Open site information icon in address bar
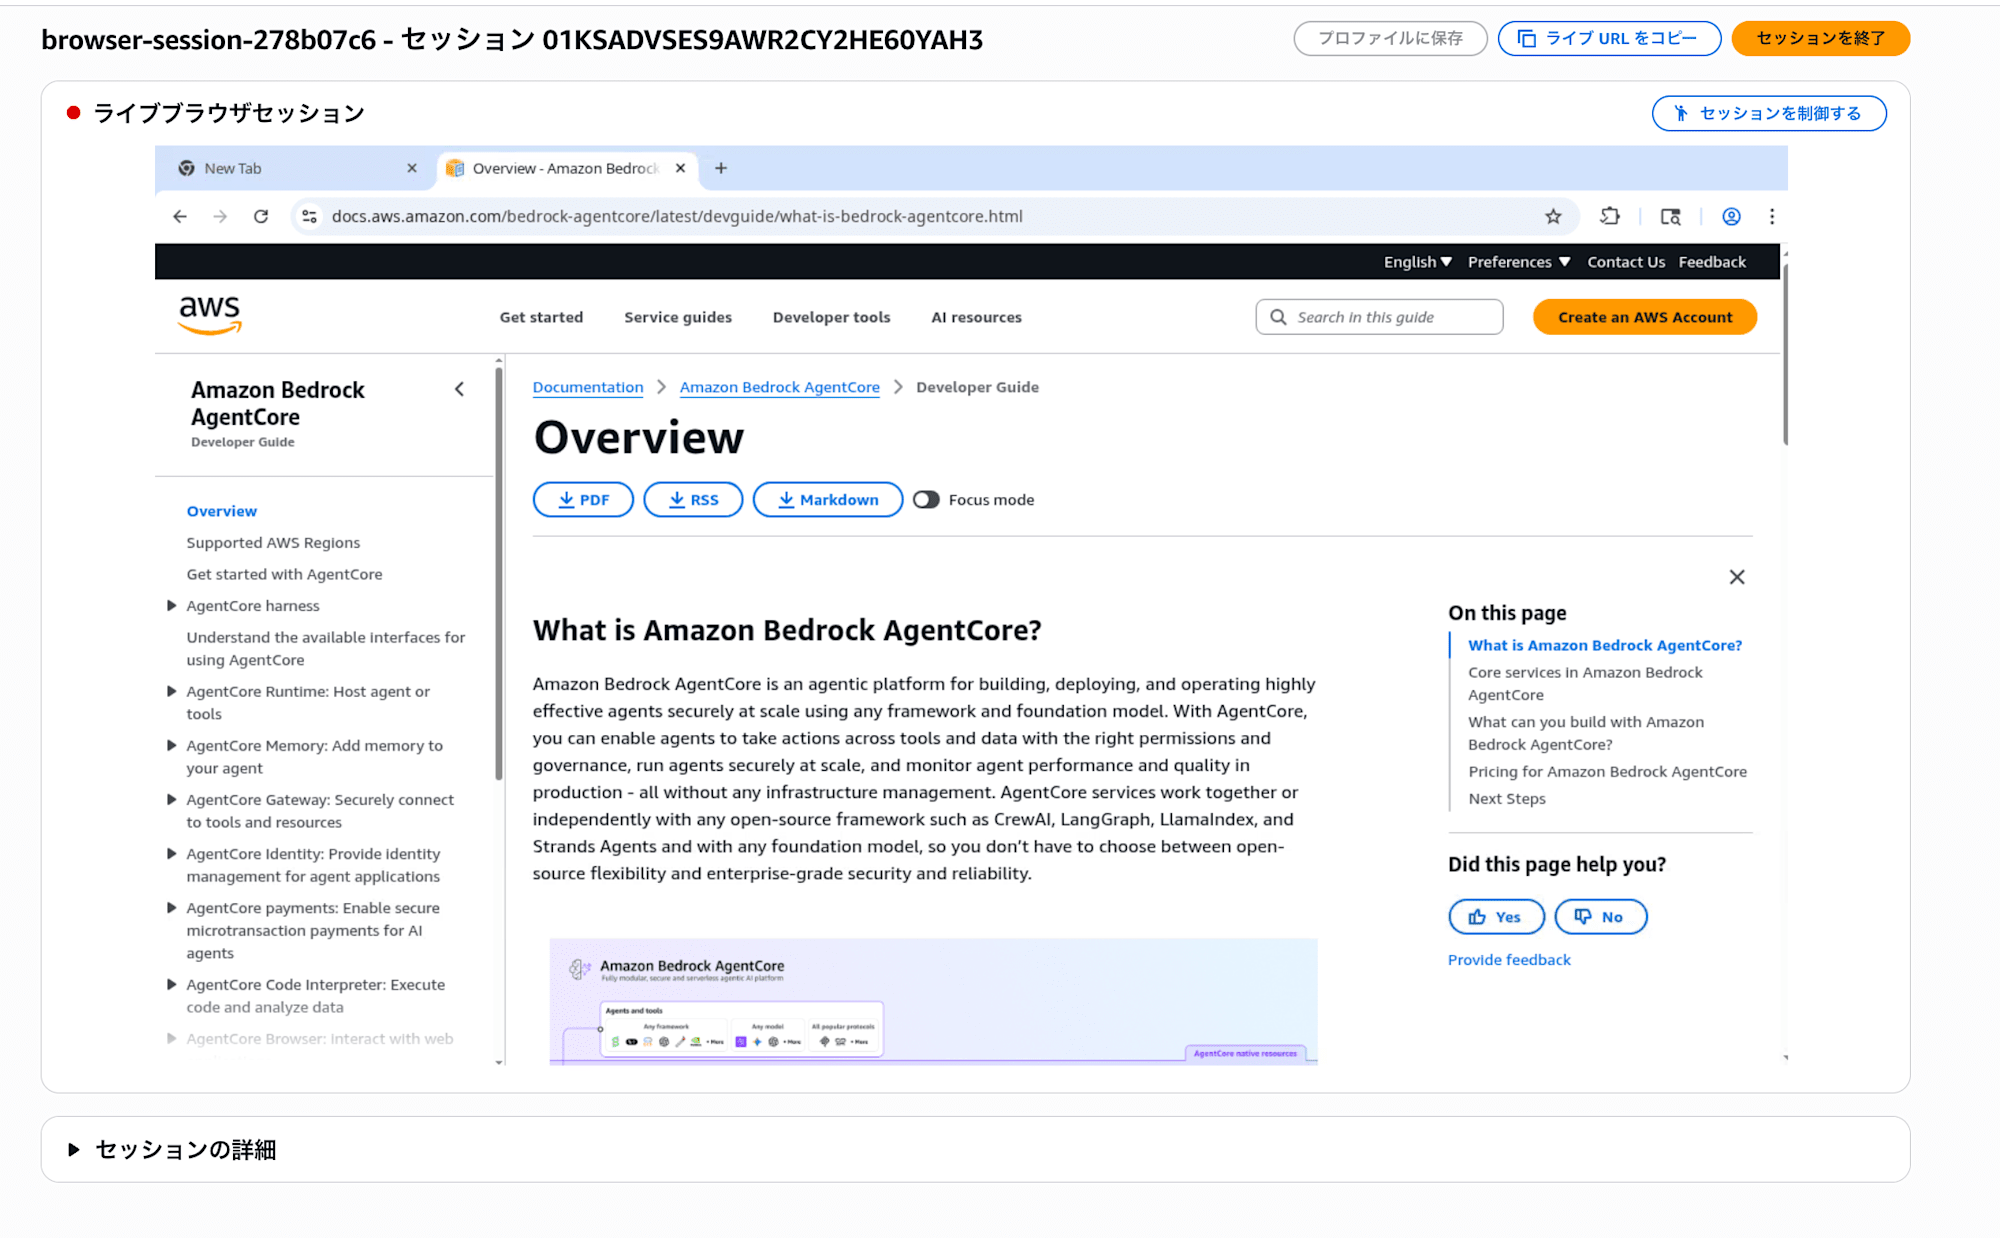 tap(310, 216)
